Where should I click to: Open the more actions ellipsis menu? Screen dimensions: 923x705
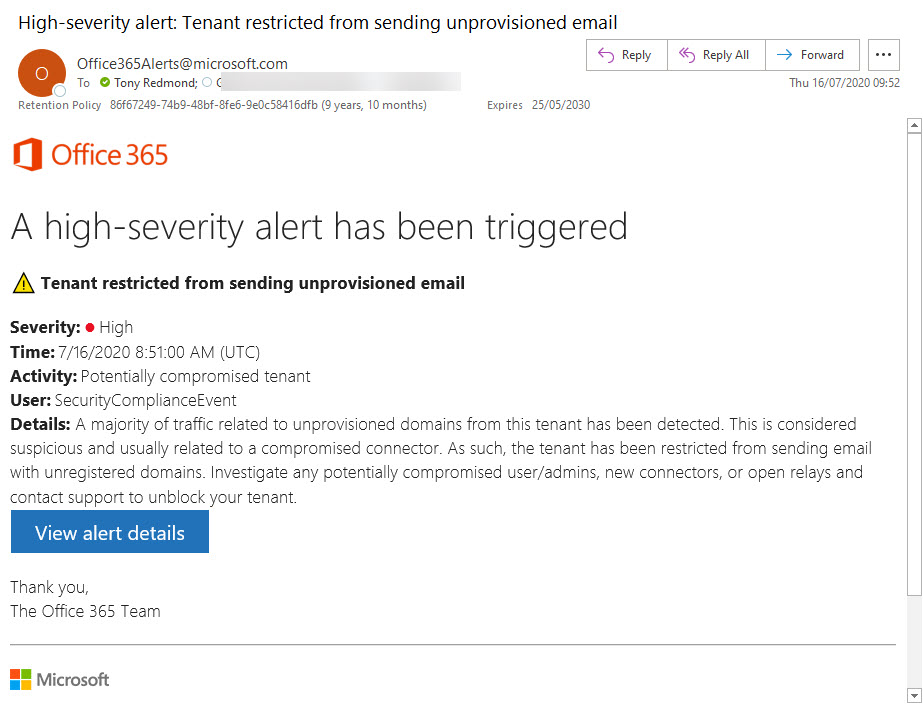[x=883, y=55]
